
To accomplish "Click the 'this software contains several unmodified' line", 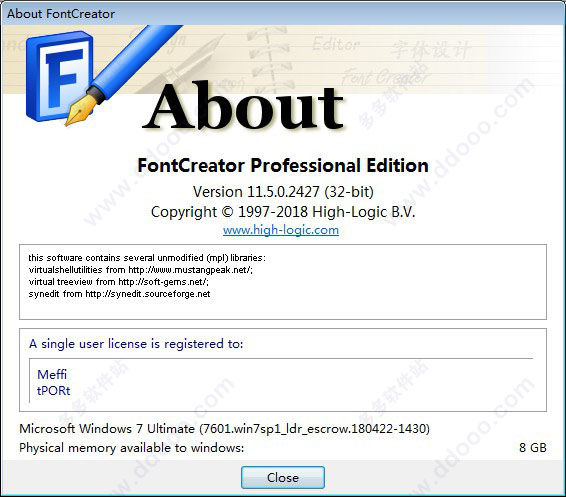I will tap(147, 258).
